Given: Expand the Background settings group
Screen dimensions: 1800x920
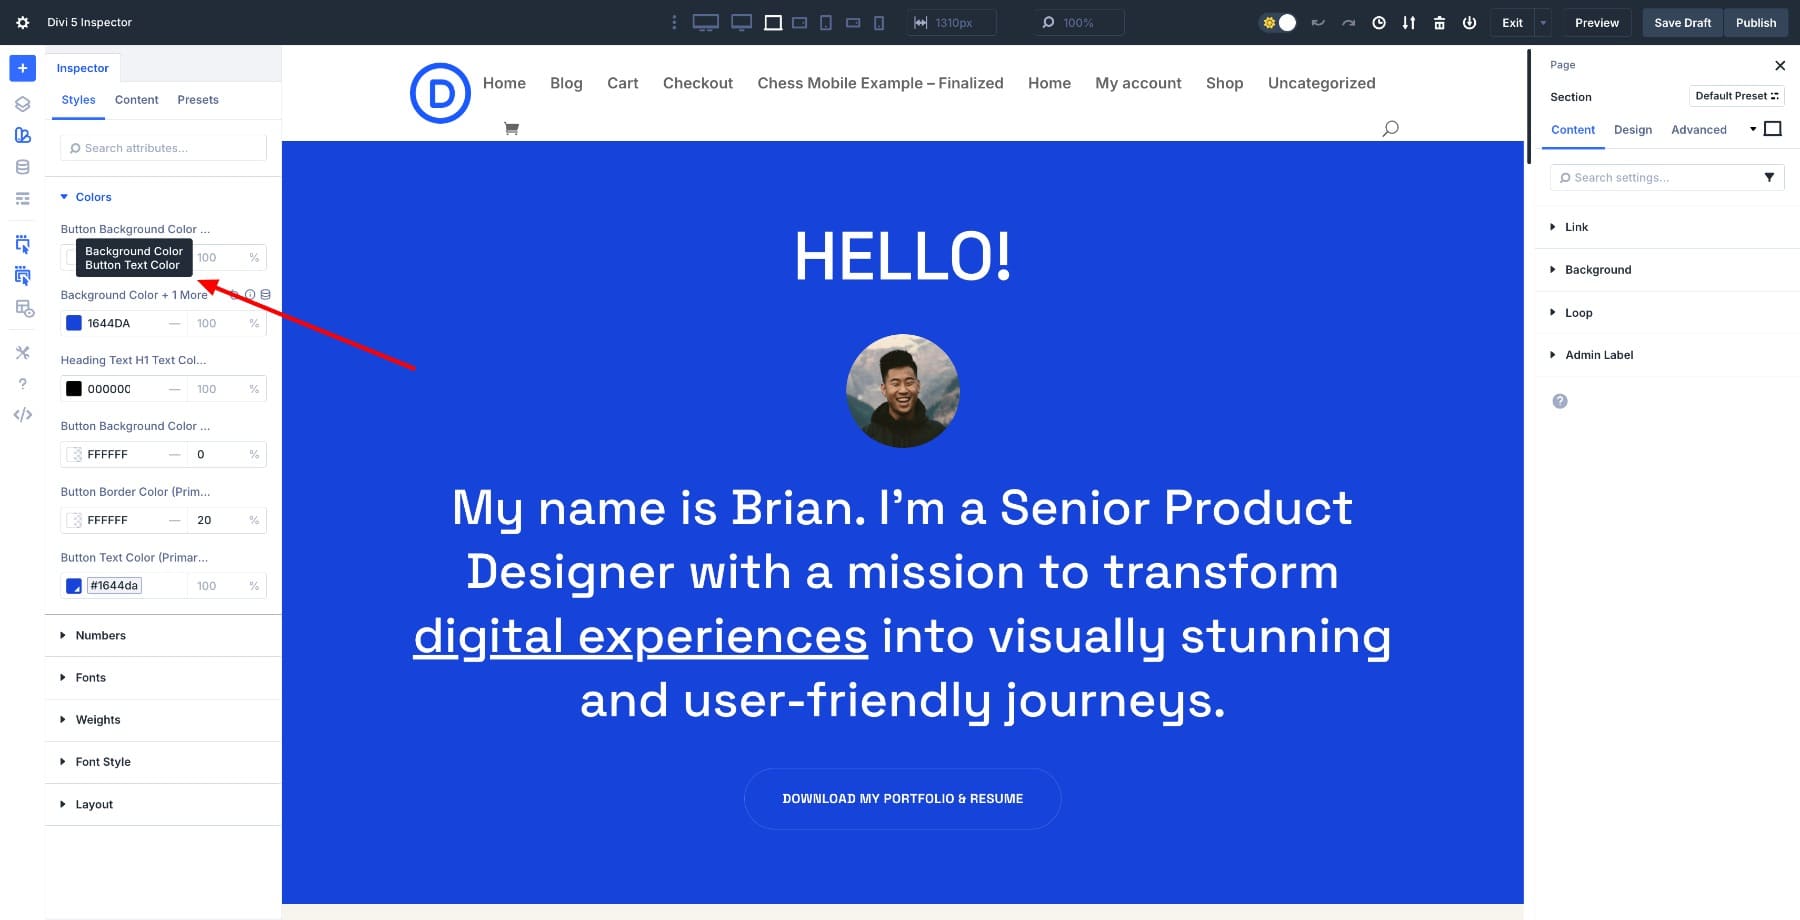Looking at the screenshot, I should pyautogui.click(x=1597, y=270).
